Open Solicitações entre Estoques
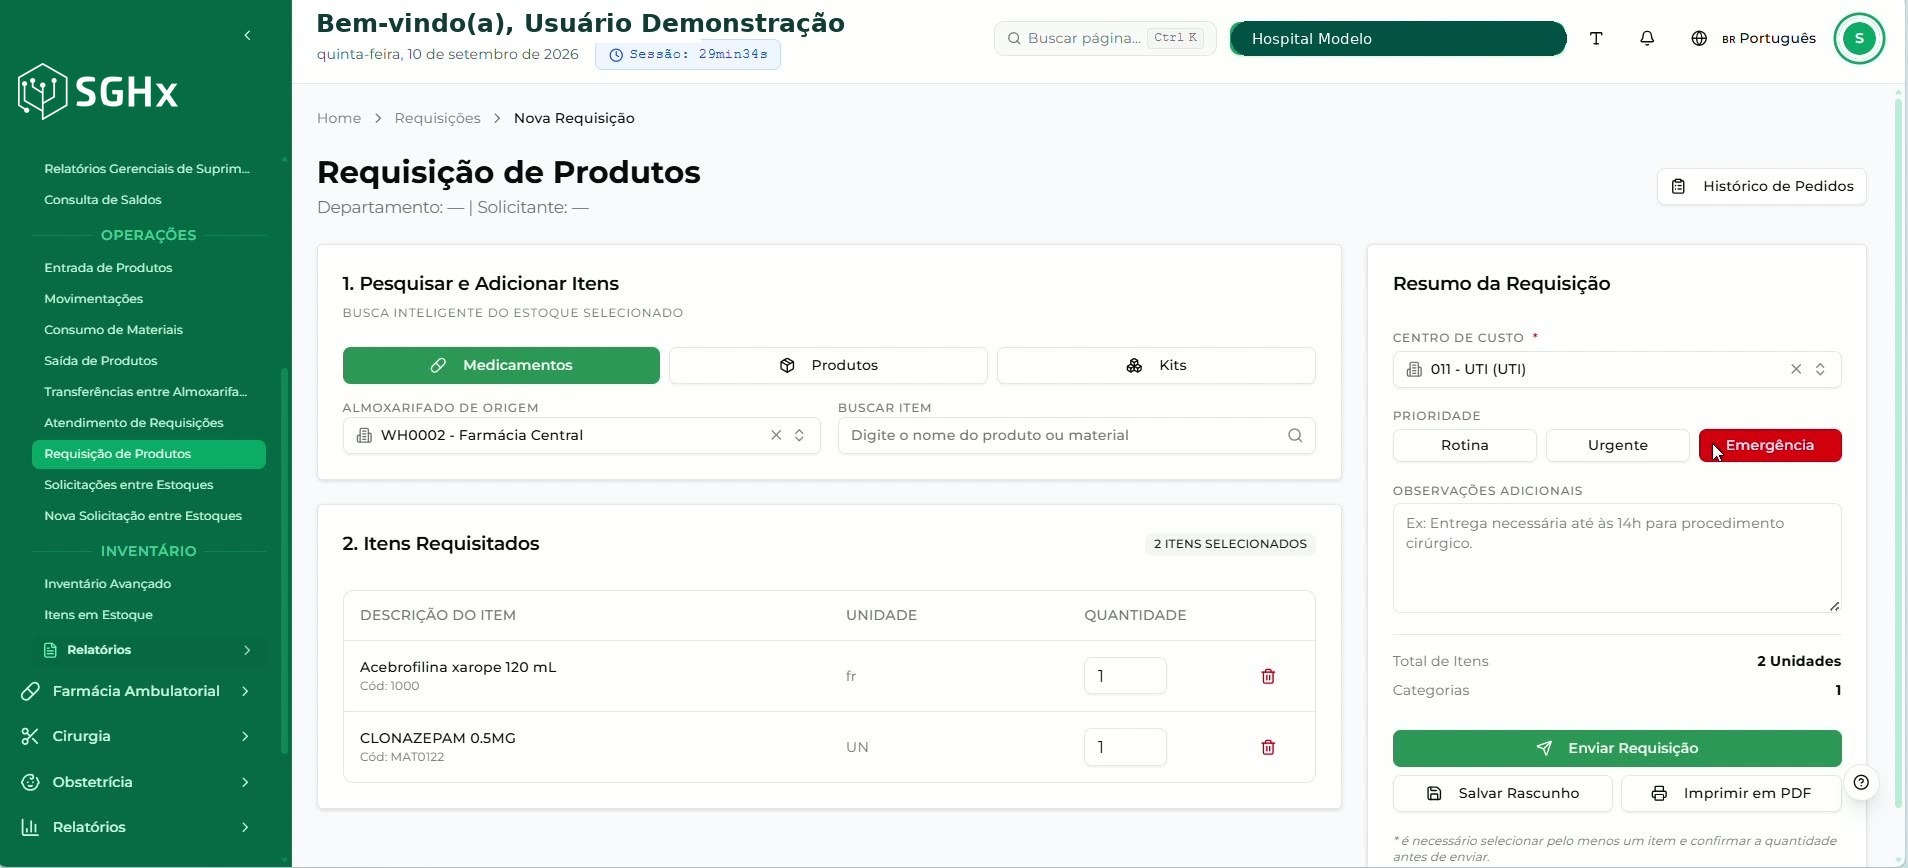This screenshot has width=1908, height=868. tap(129, 485)
